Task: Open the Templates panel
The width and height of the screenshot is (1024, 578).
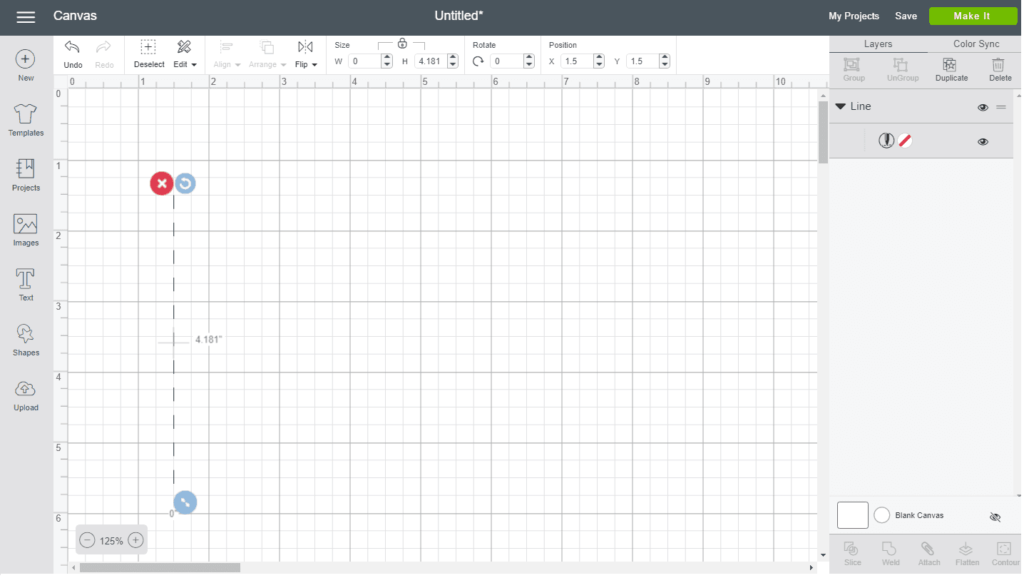Action: coord(25,120)
